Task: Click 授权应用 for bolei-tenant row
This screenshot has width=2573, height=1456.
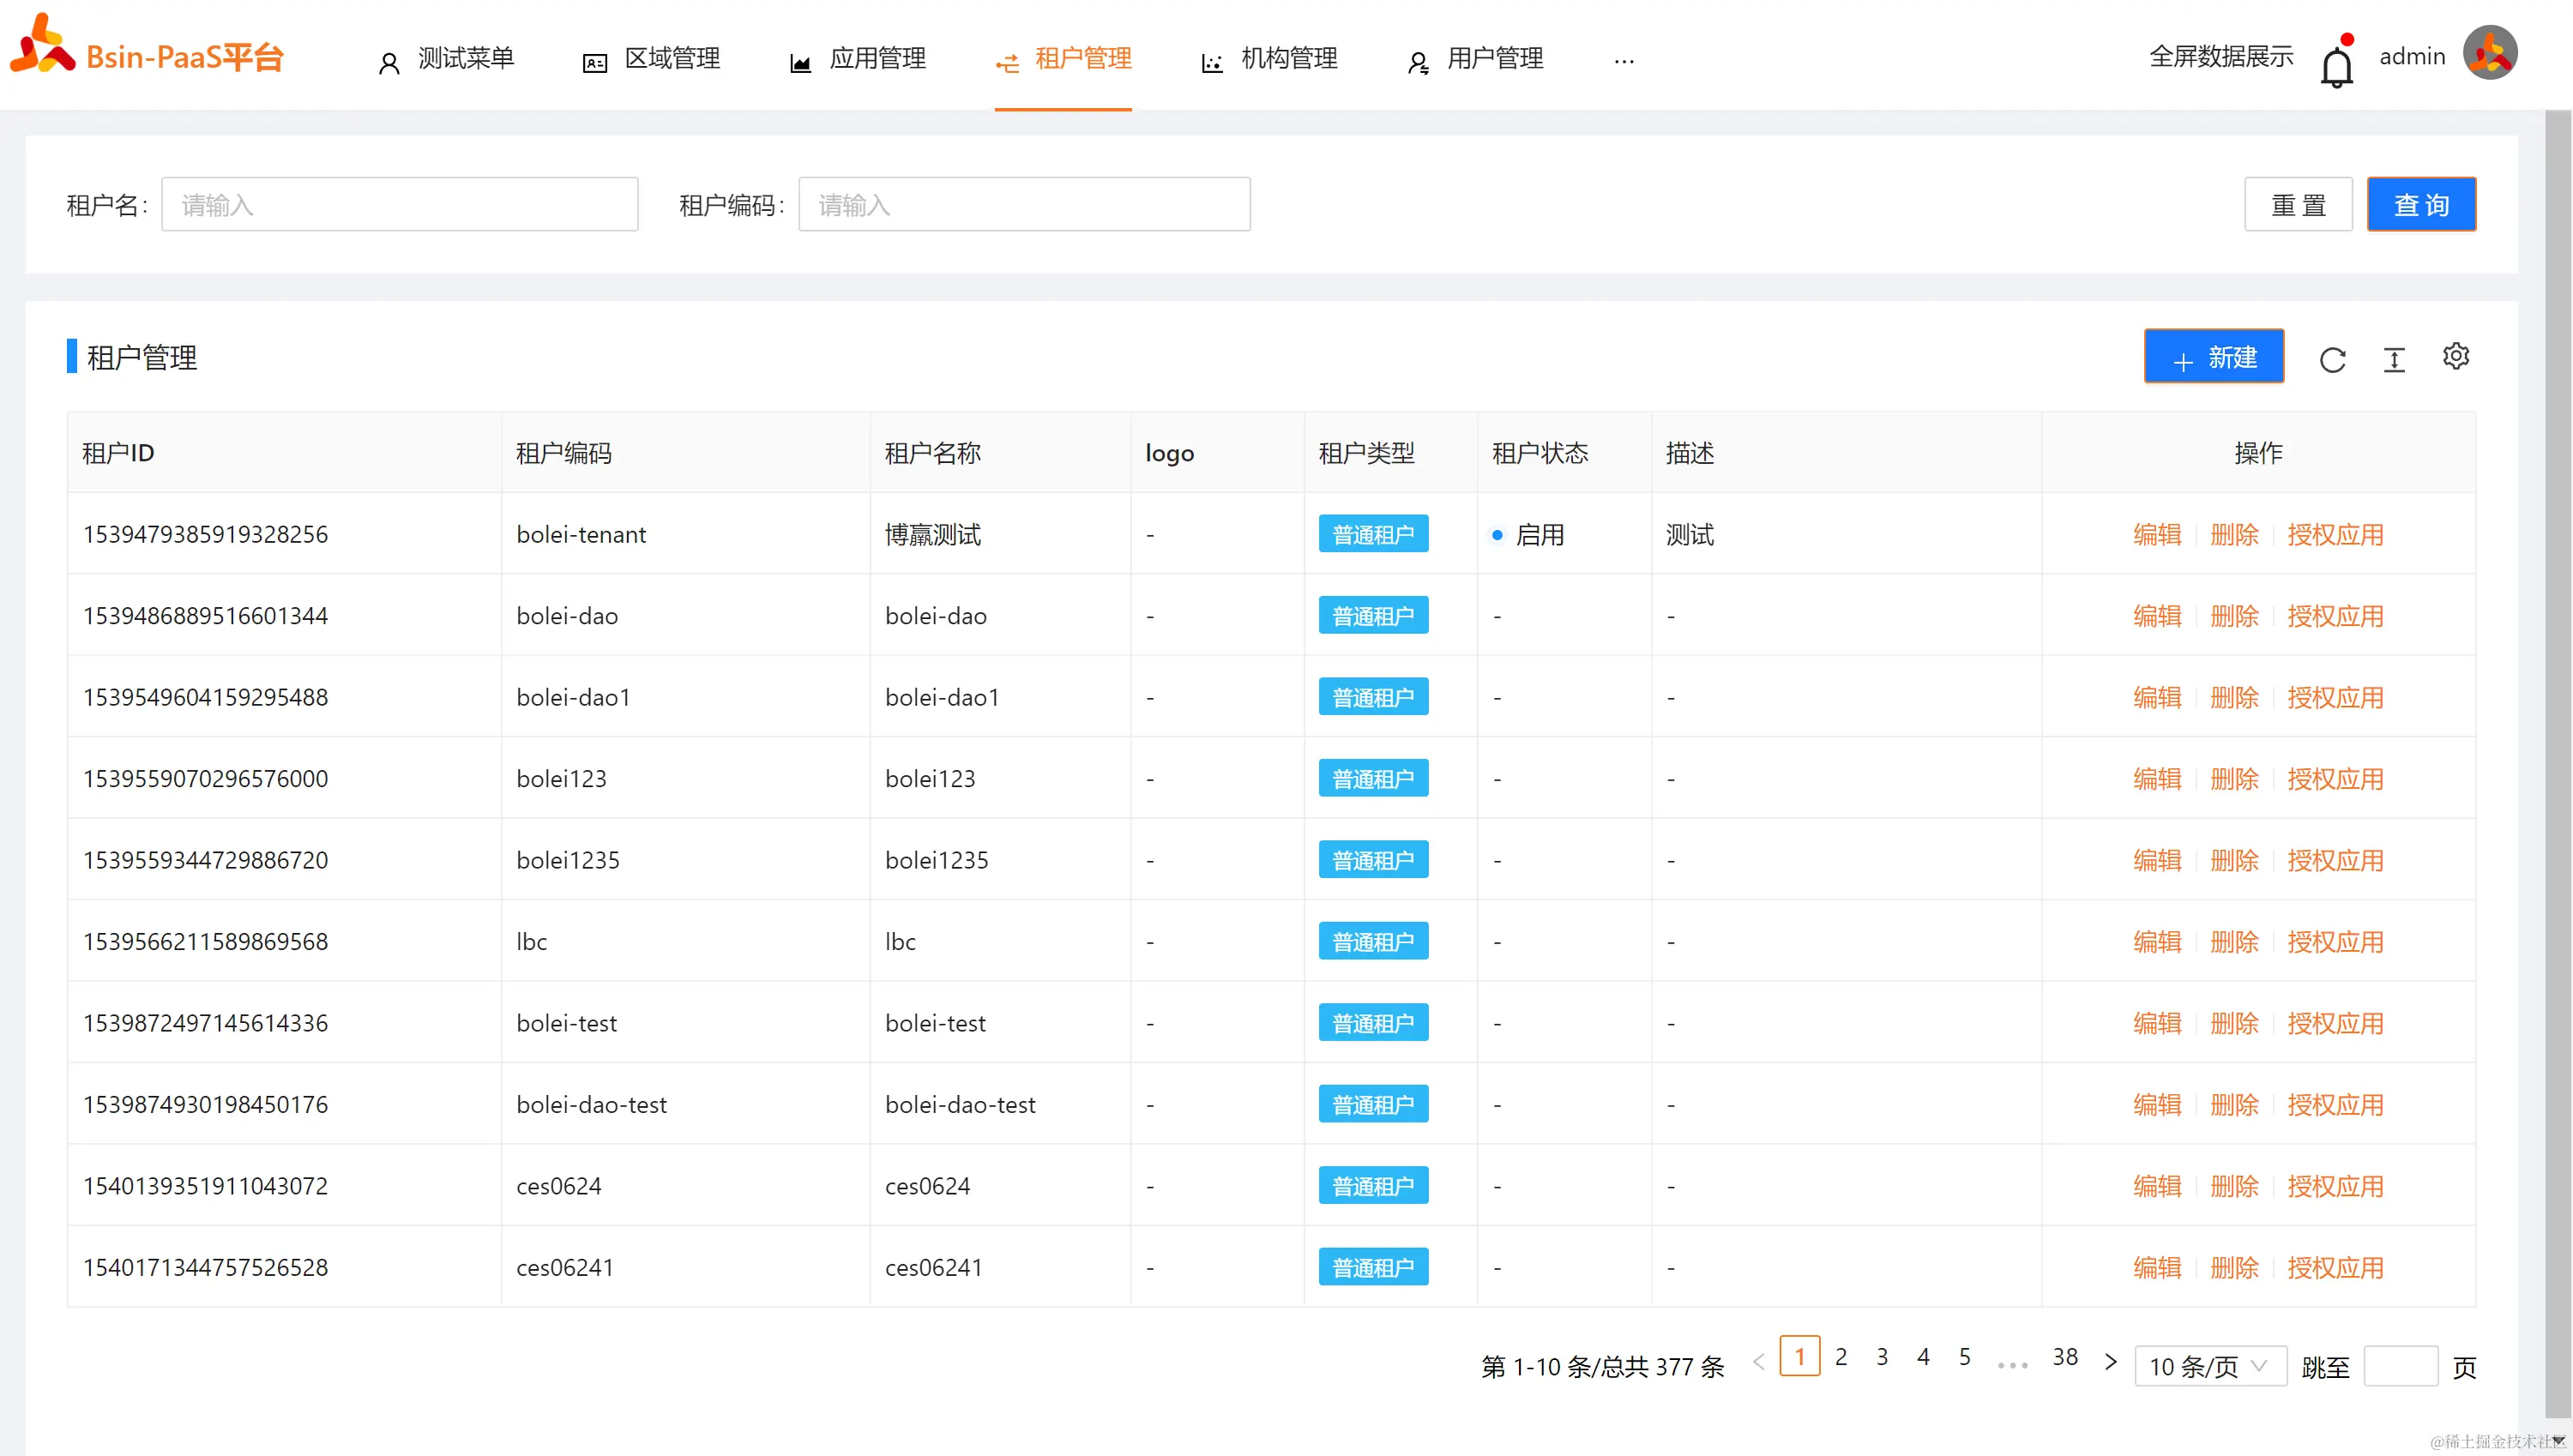Action: 2334,534
